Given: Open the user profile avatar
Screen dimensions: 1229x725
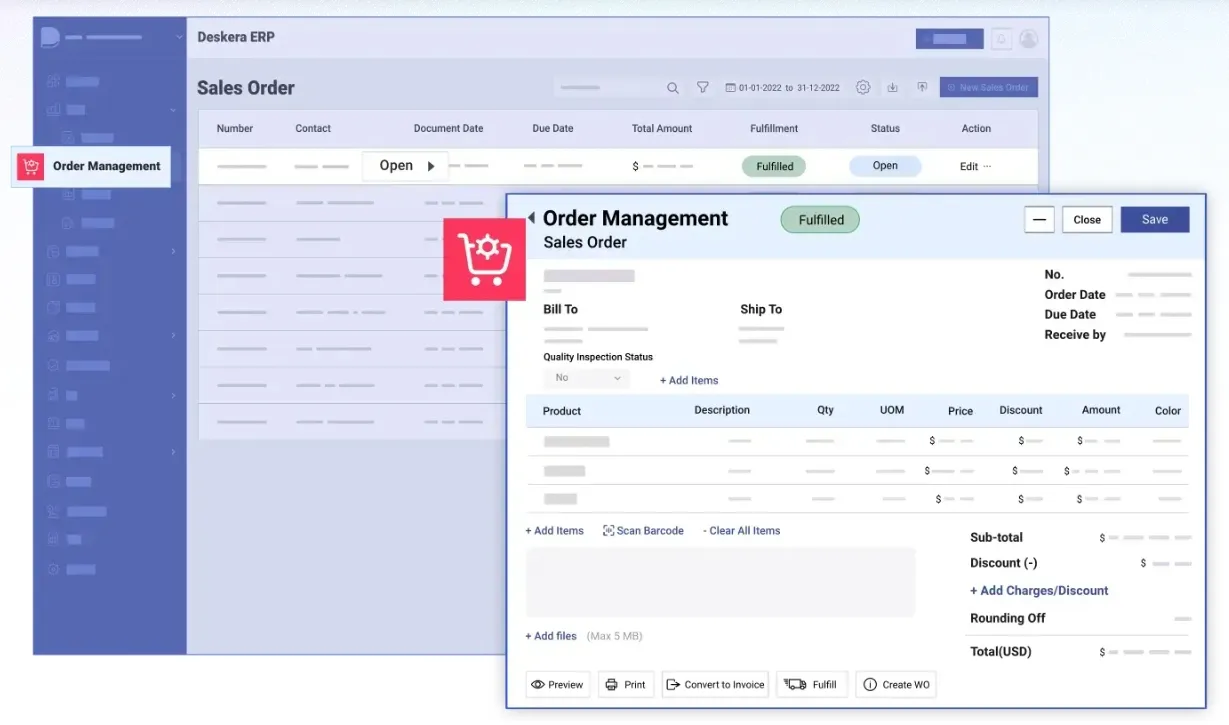Looking at the screenshot, I should [1029, 39].
